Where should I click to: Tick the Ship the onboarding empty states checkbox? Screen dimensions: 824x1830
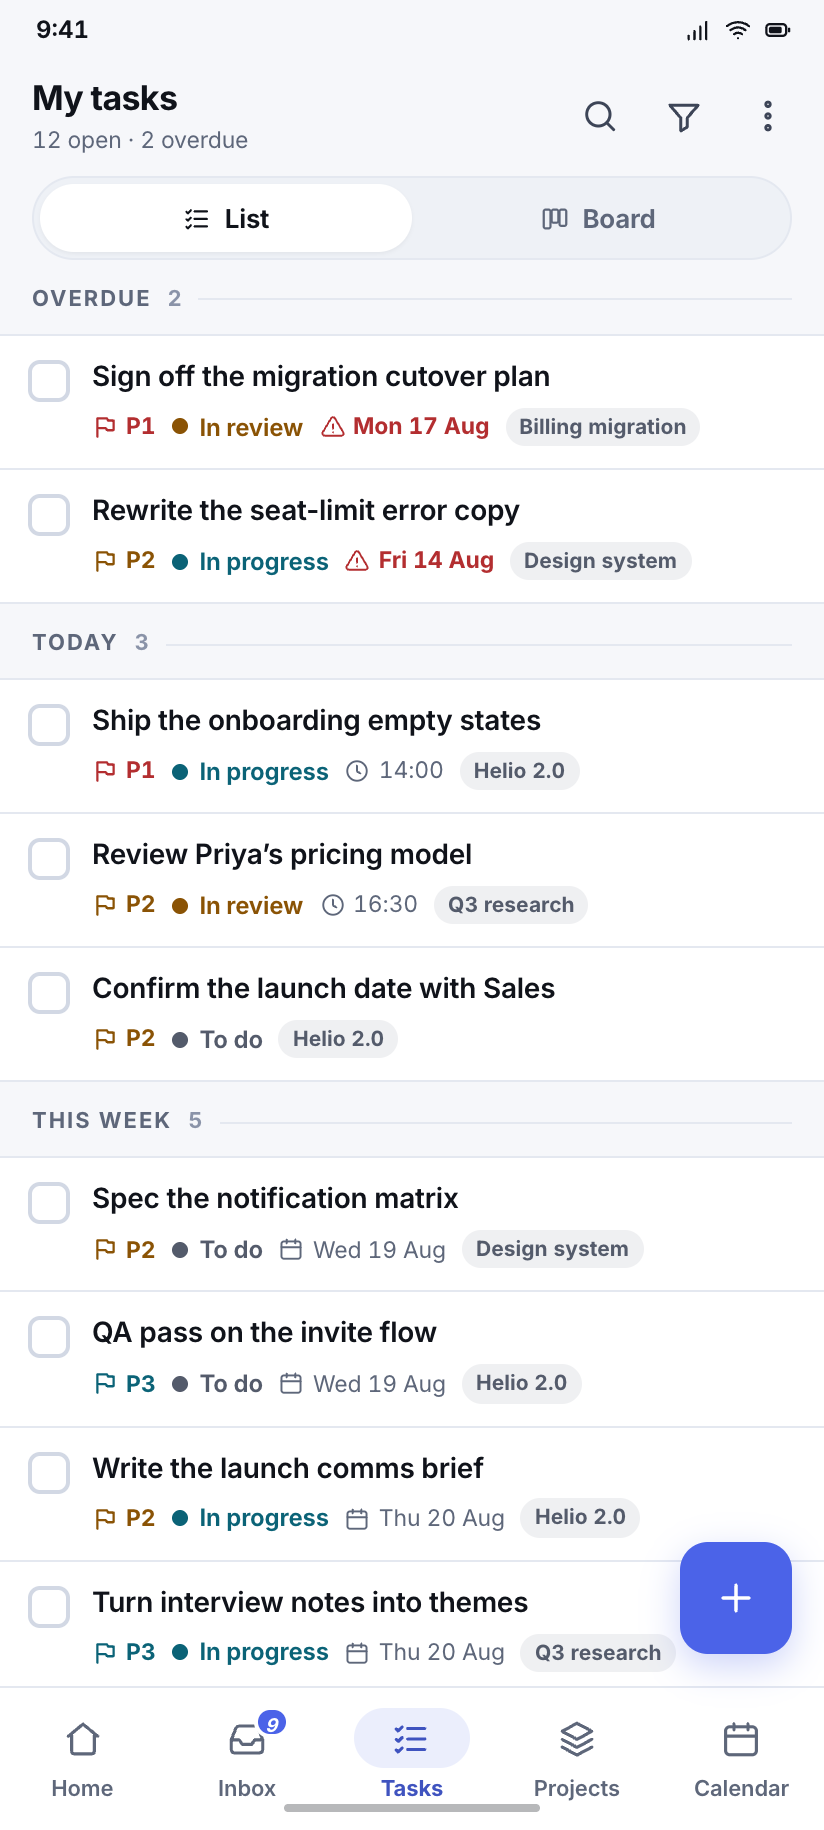click(x=49, y=725)
